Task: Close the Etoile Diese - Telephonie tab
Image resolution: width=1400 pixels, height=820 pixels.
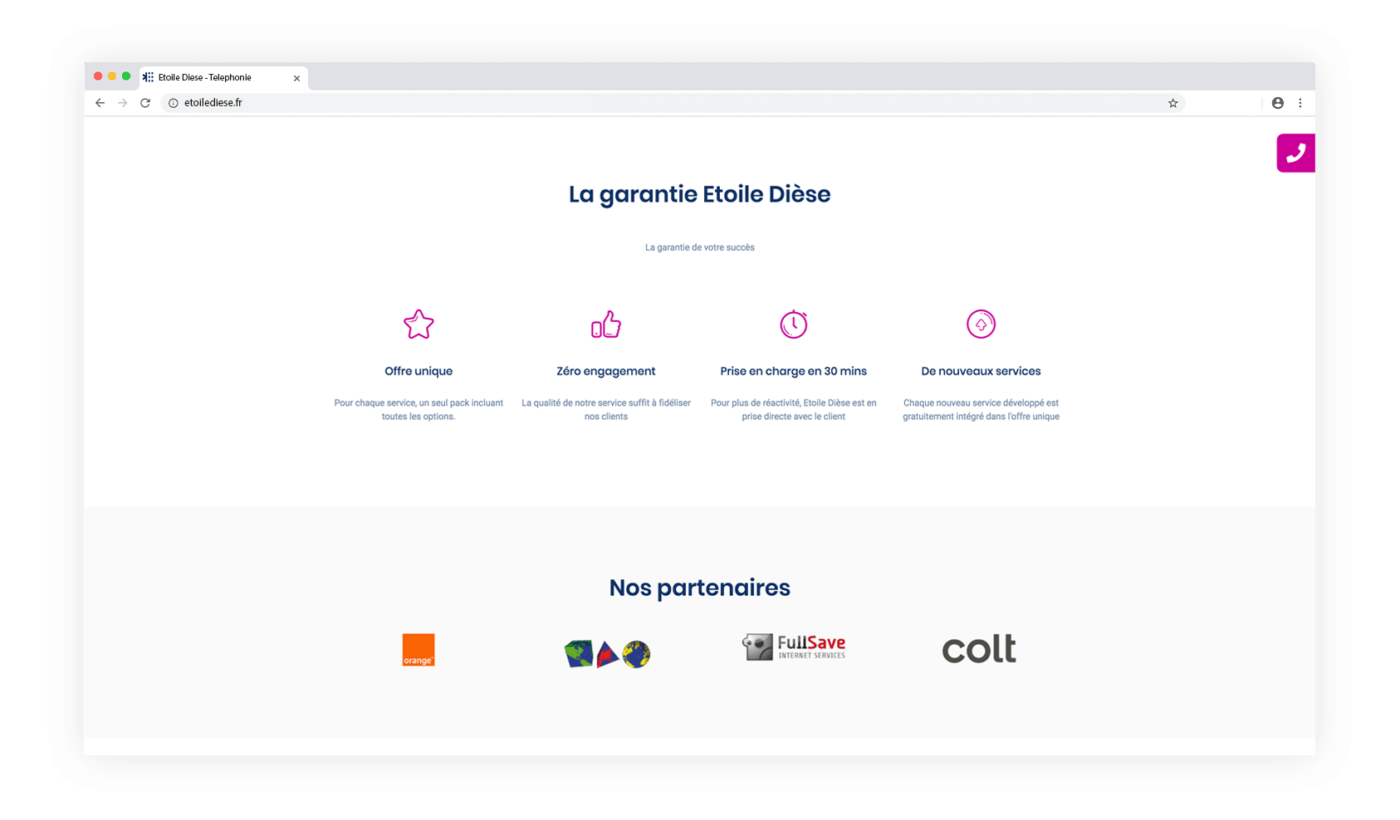Action: coord(296,78)
